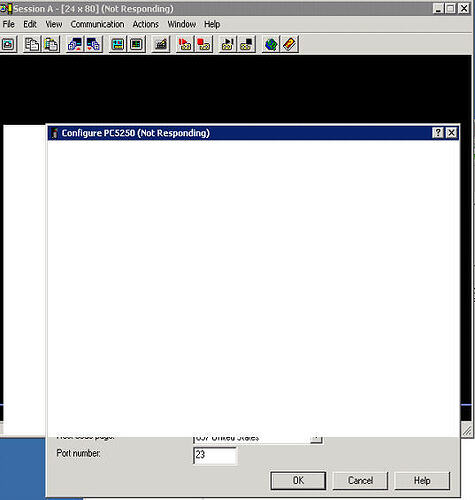Click into the Port number field
The width and height of the screenshot is (475, 500).
pos(215,455)
